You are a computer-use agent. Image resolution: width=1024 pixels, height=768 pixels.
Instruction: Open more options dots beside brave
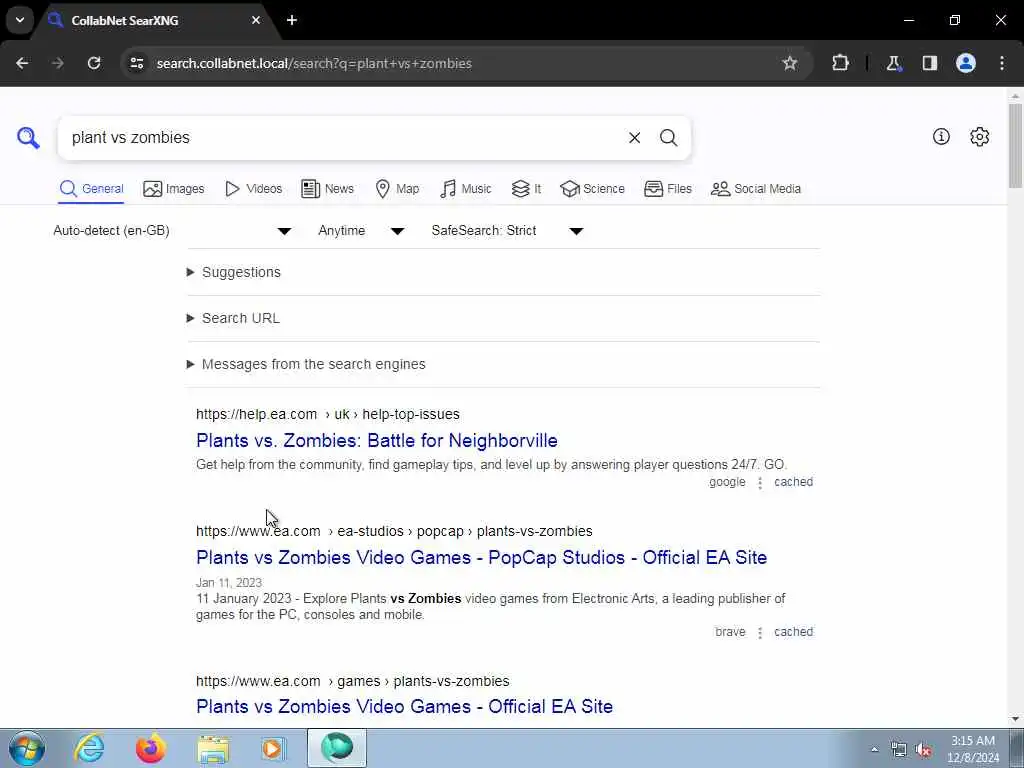point(760,632)
